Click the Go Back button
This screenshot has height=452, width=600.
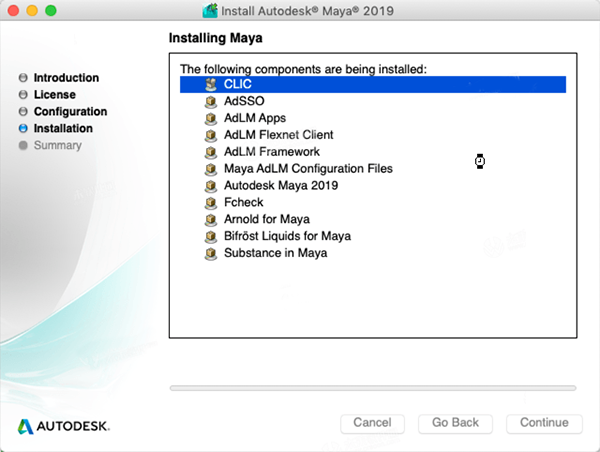pyautogui.click(x=455, y=423)
